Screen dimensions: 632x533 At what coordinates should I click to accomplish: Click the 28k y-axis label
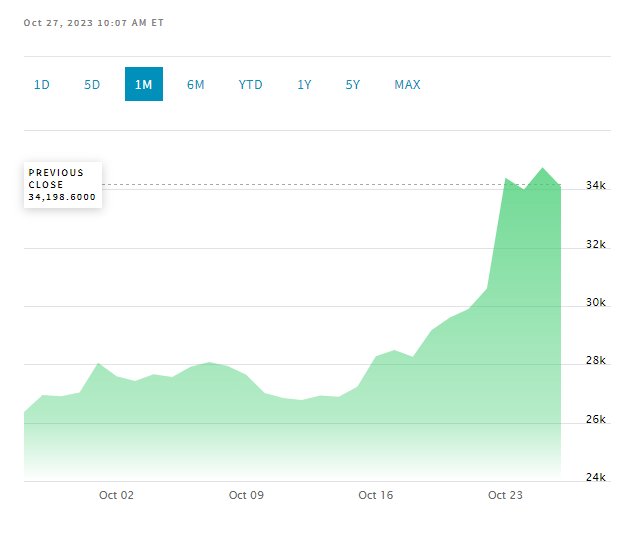pos(596,361)
